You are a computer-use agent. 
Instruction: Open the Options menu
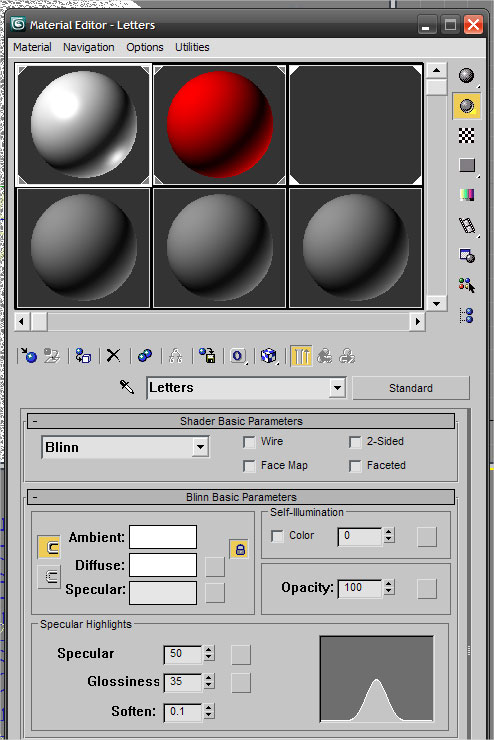145,47
